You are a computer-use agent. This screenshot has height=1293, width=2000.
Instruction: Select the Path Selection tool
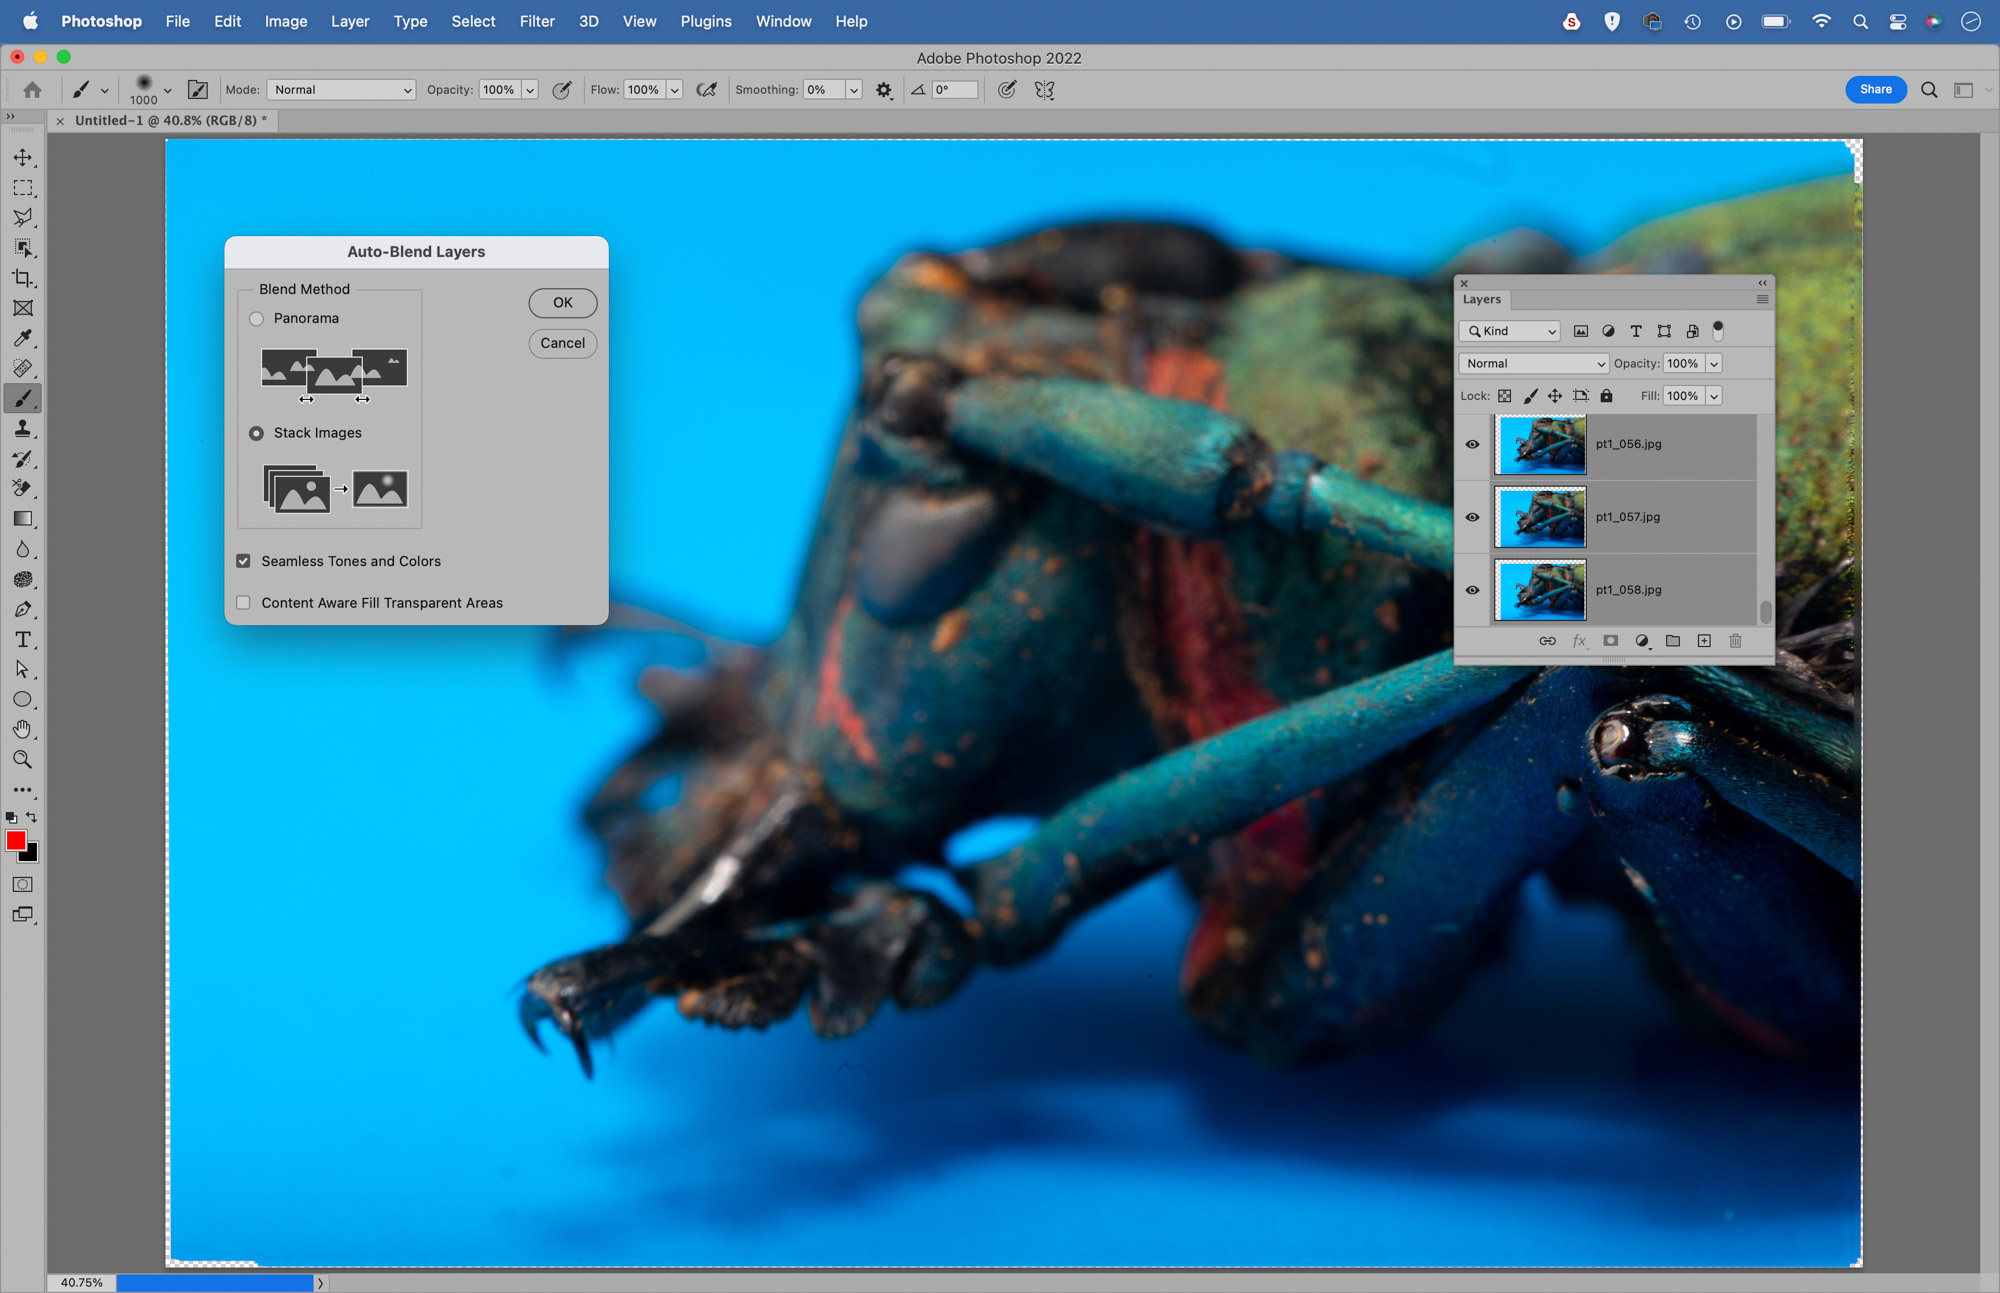click(x=23, y=669)
